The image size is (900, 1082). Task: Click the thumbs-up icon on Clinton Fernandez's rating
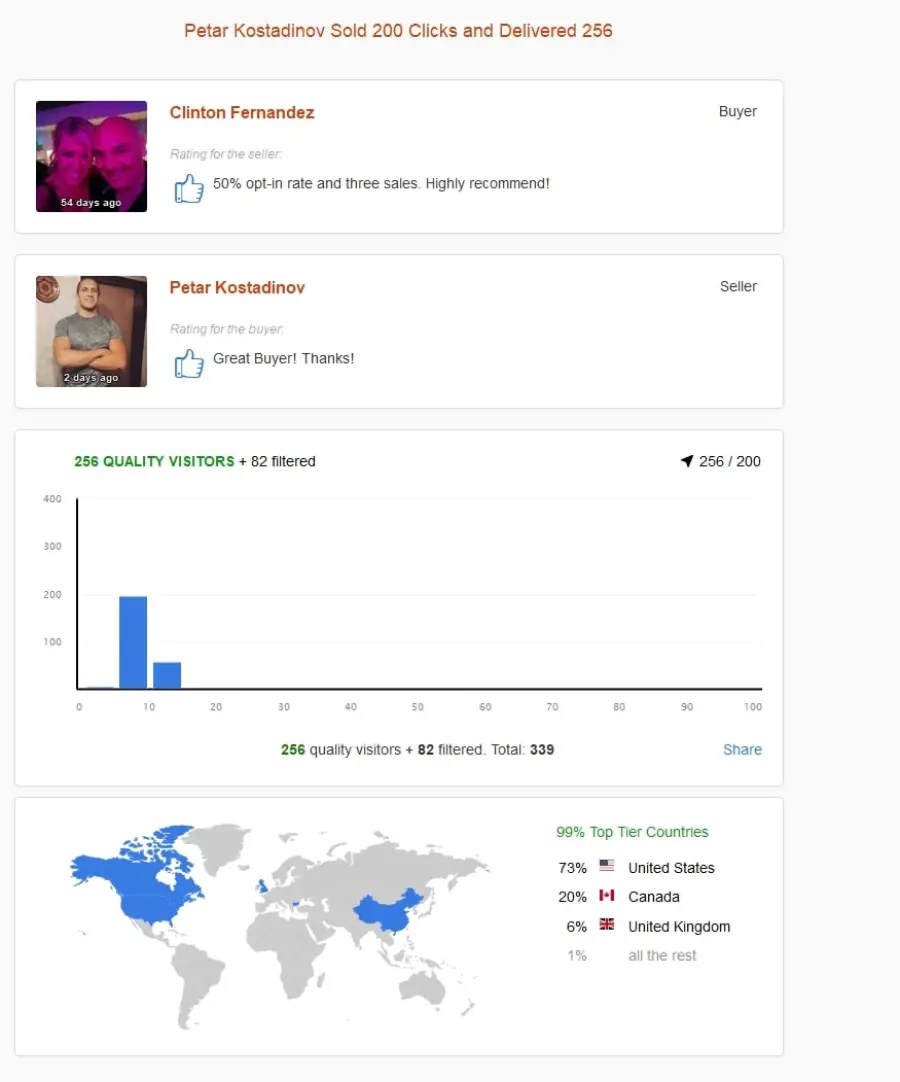coord(188,188)
